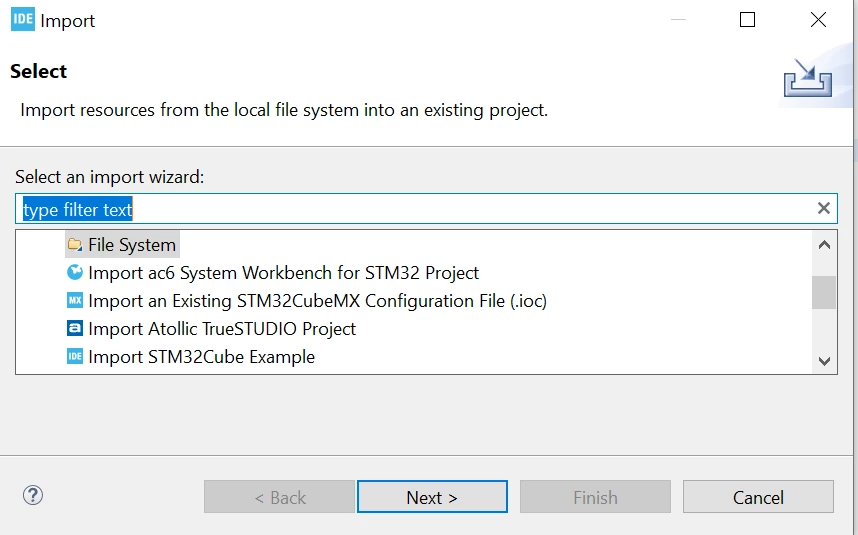Clear the filter text with X icon
The width and height of the screenshot is (858, 535).
tap(824, 208)
